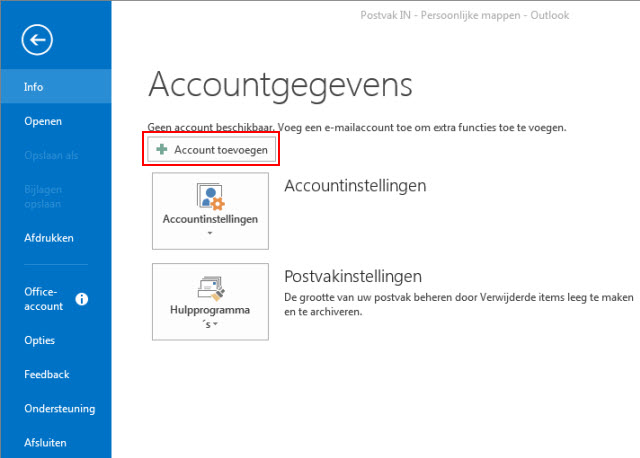Image resolution: width=640 pixels, height=458 pixels.
Task: Click the info icon beside Office-account
Action: click(82, 299)
